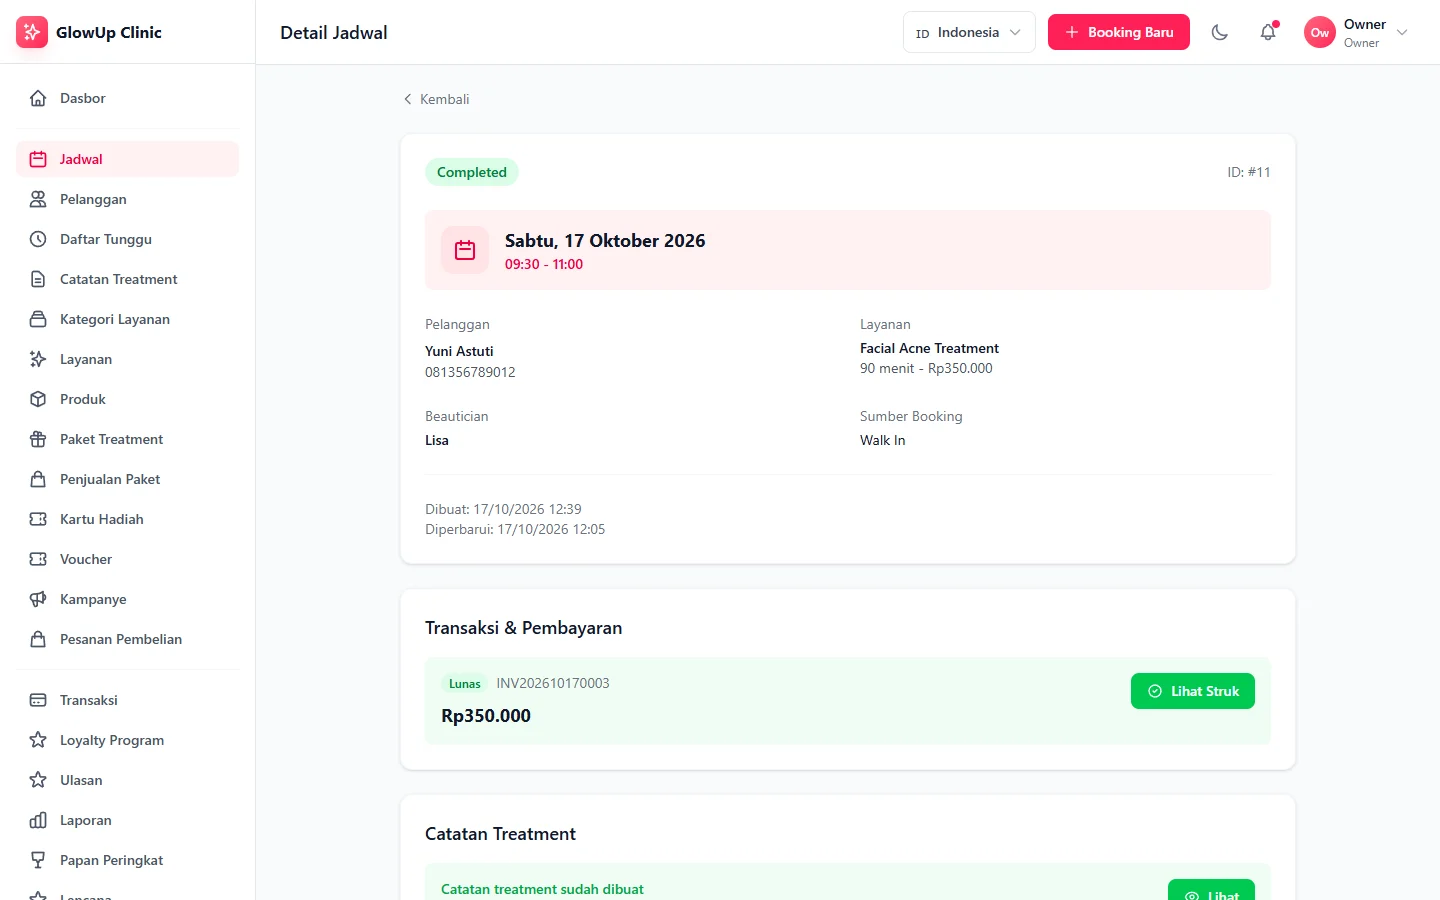The height and width of the screenshot is (900, 1440).
Task: Open Dasbor home icon in sidebar
Action: click(38, 98)
